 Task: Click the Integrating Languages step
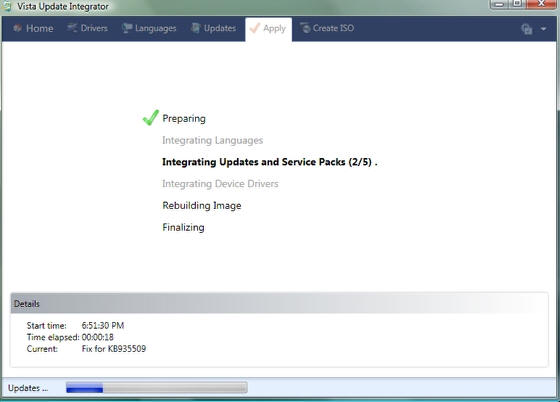coord(212,140)
